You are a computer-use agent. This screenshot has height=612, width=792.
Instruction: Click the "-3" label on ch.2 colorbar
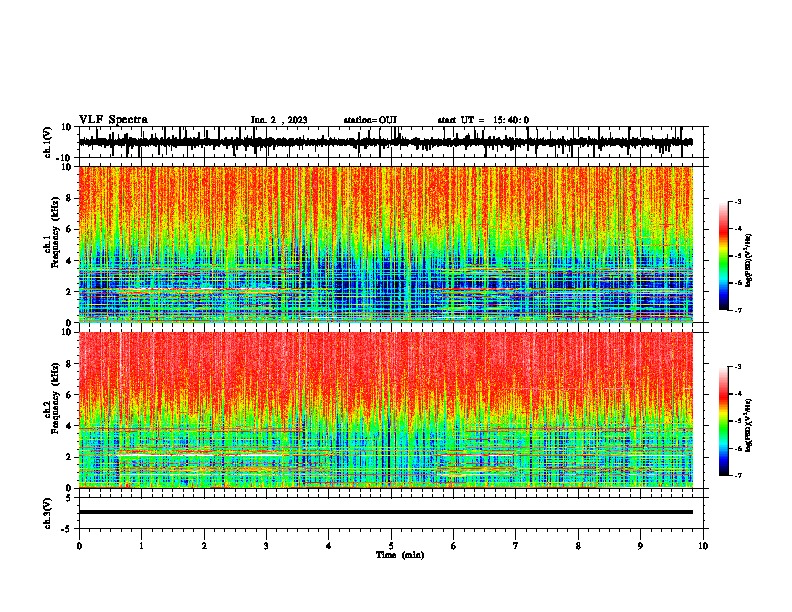737,367
